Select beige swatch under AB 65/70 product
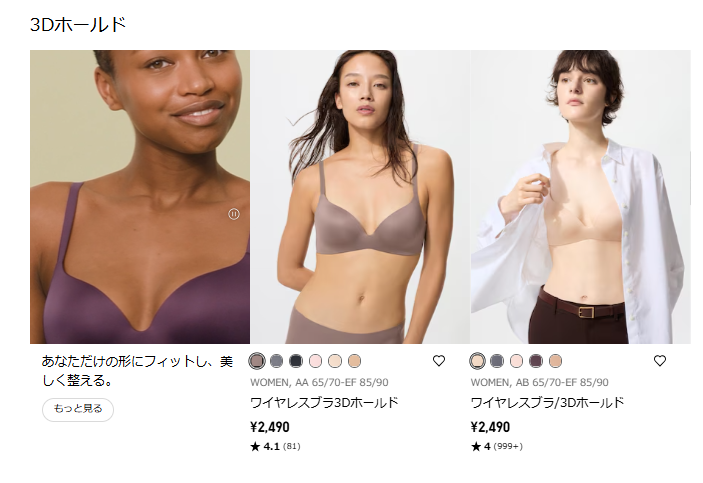This screenshot has width=703, height=483. pos(477,361)
